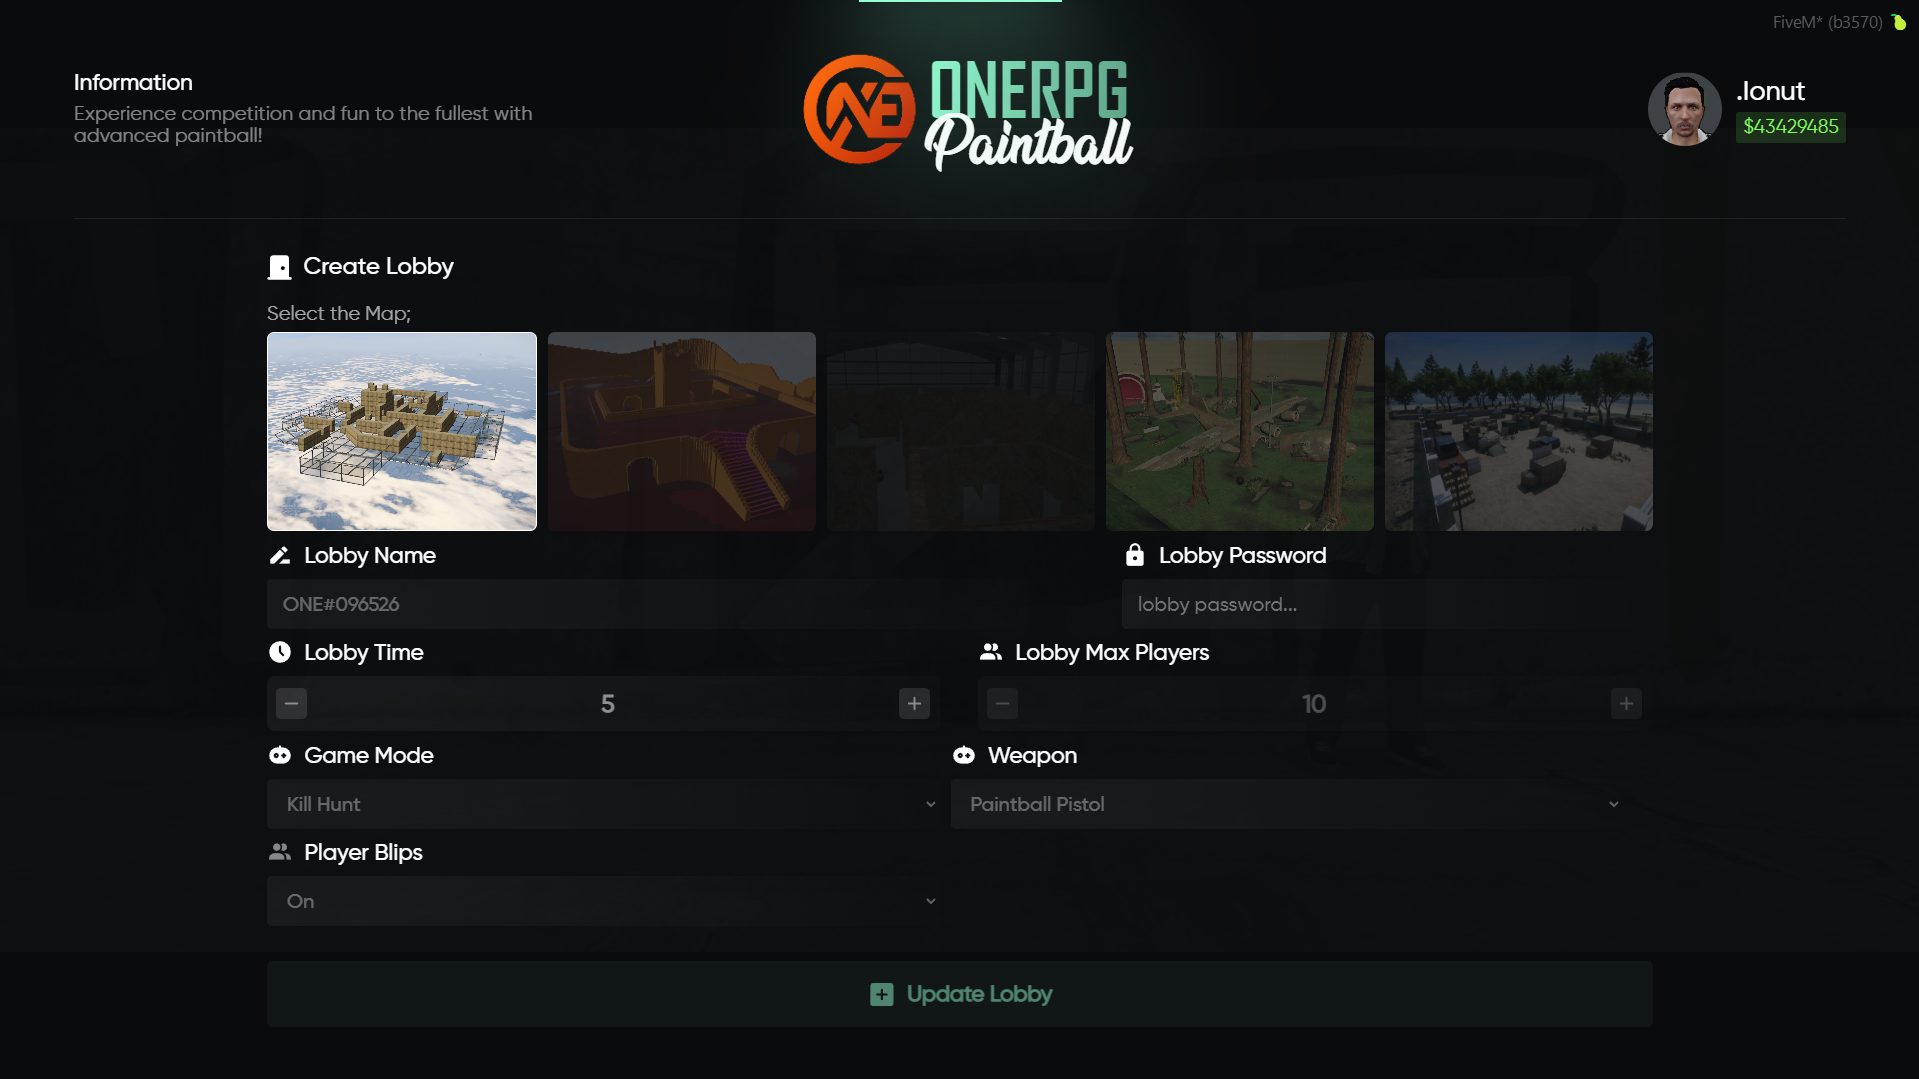Click the Lobby Max Players value 10
The width and height of the screenshot is (1919, 1079).
click(1314, 704)
